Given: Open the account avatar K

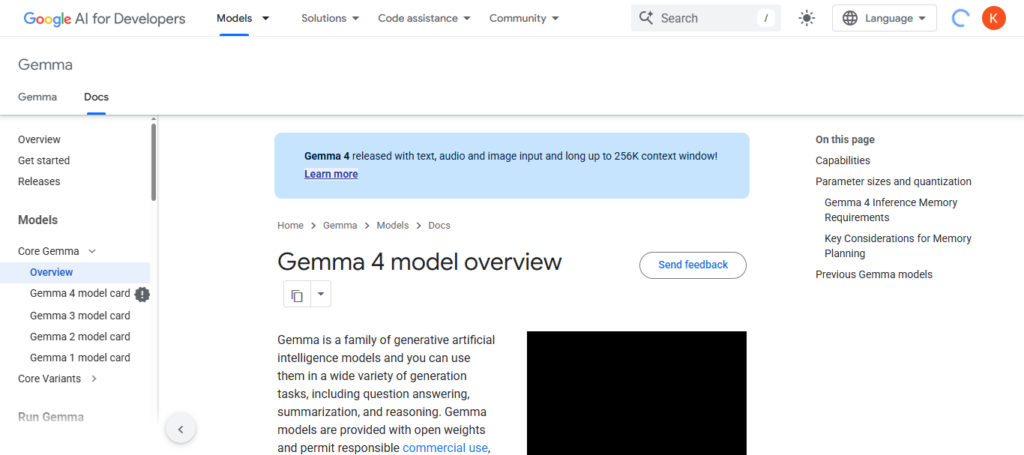Looking at the screenshot, I should pos(993,18).
